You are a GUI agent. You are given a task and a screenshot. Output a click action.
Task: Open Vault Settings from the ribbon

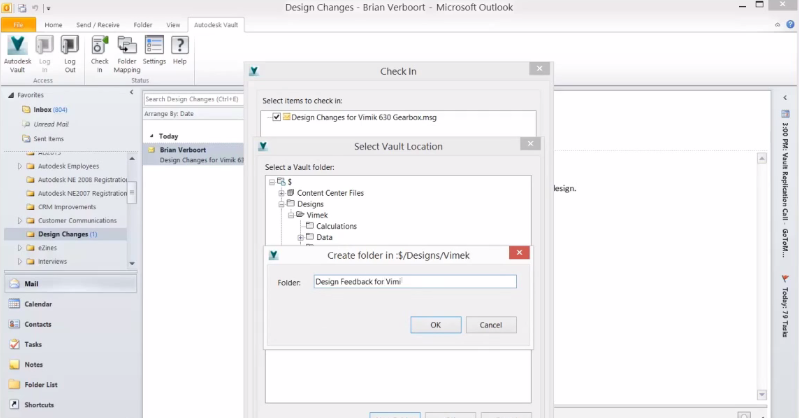[154, 50]
